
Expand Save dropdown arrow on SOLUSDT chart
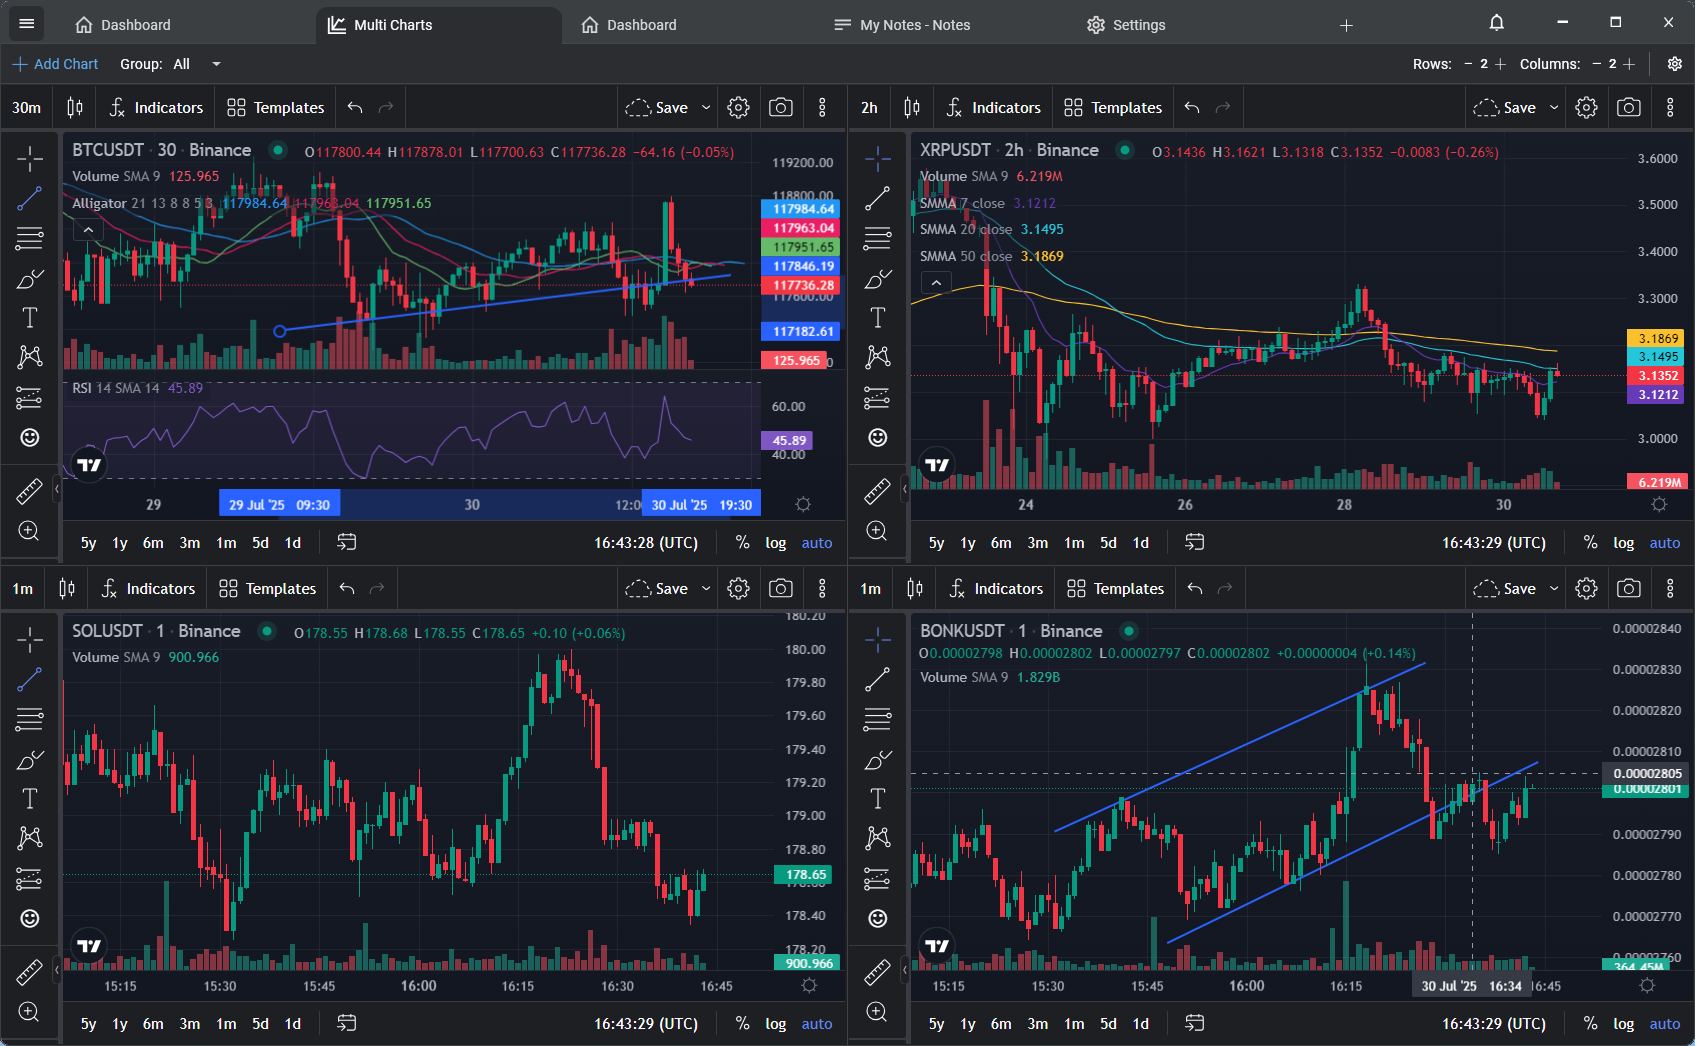[706, 588]
